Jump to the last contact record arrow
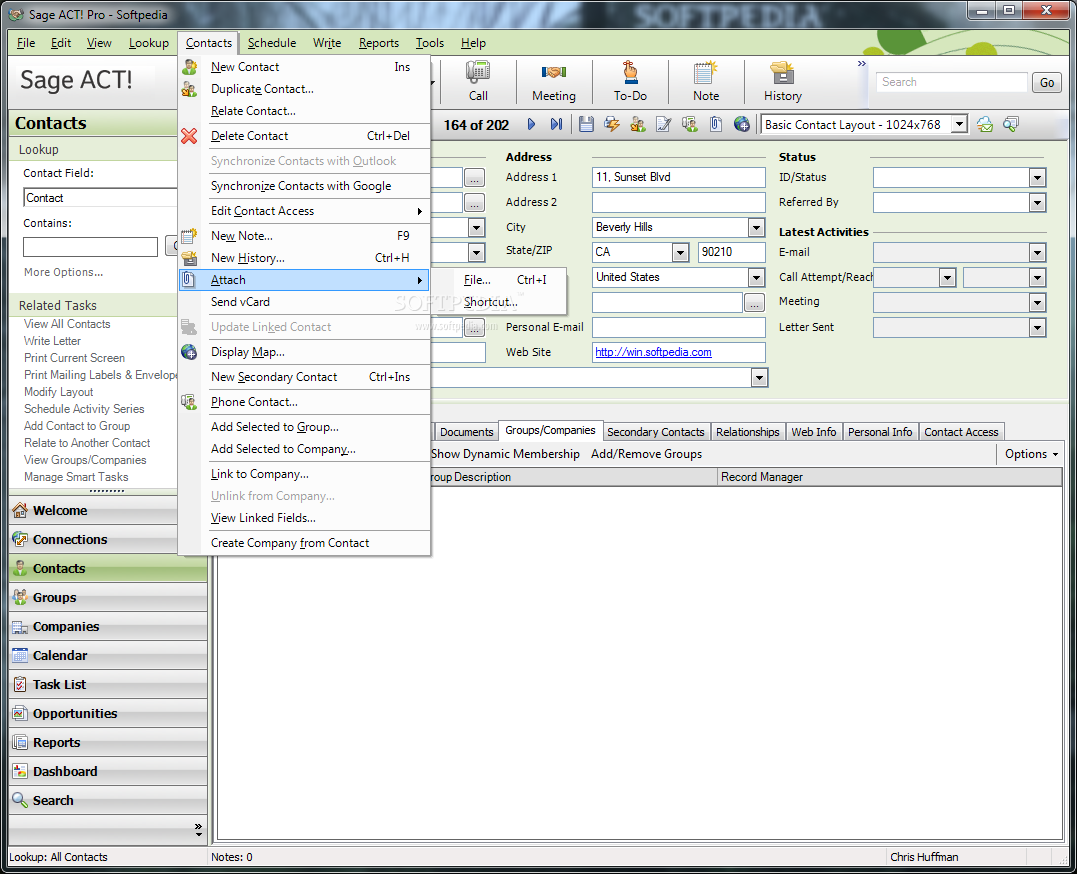 click(556, 124)
